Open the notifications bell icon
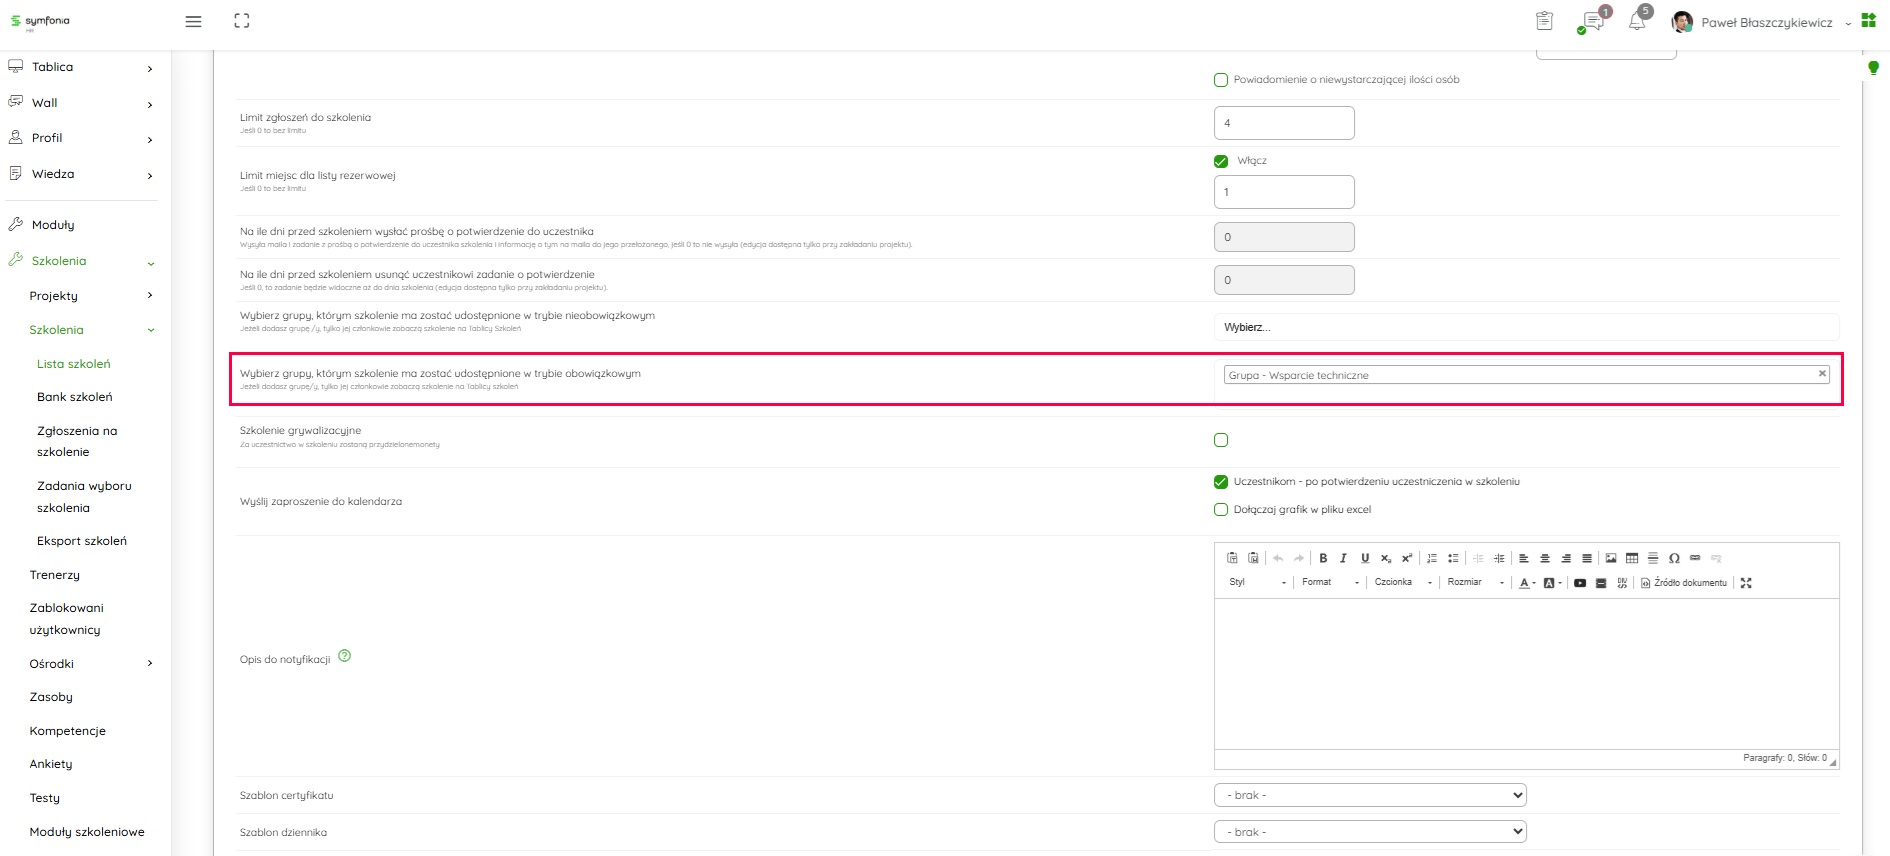The image size is (1890, 856). [1636, 21]
